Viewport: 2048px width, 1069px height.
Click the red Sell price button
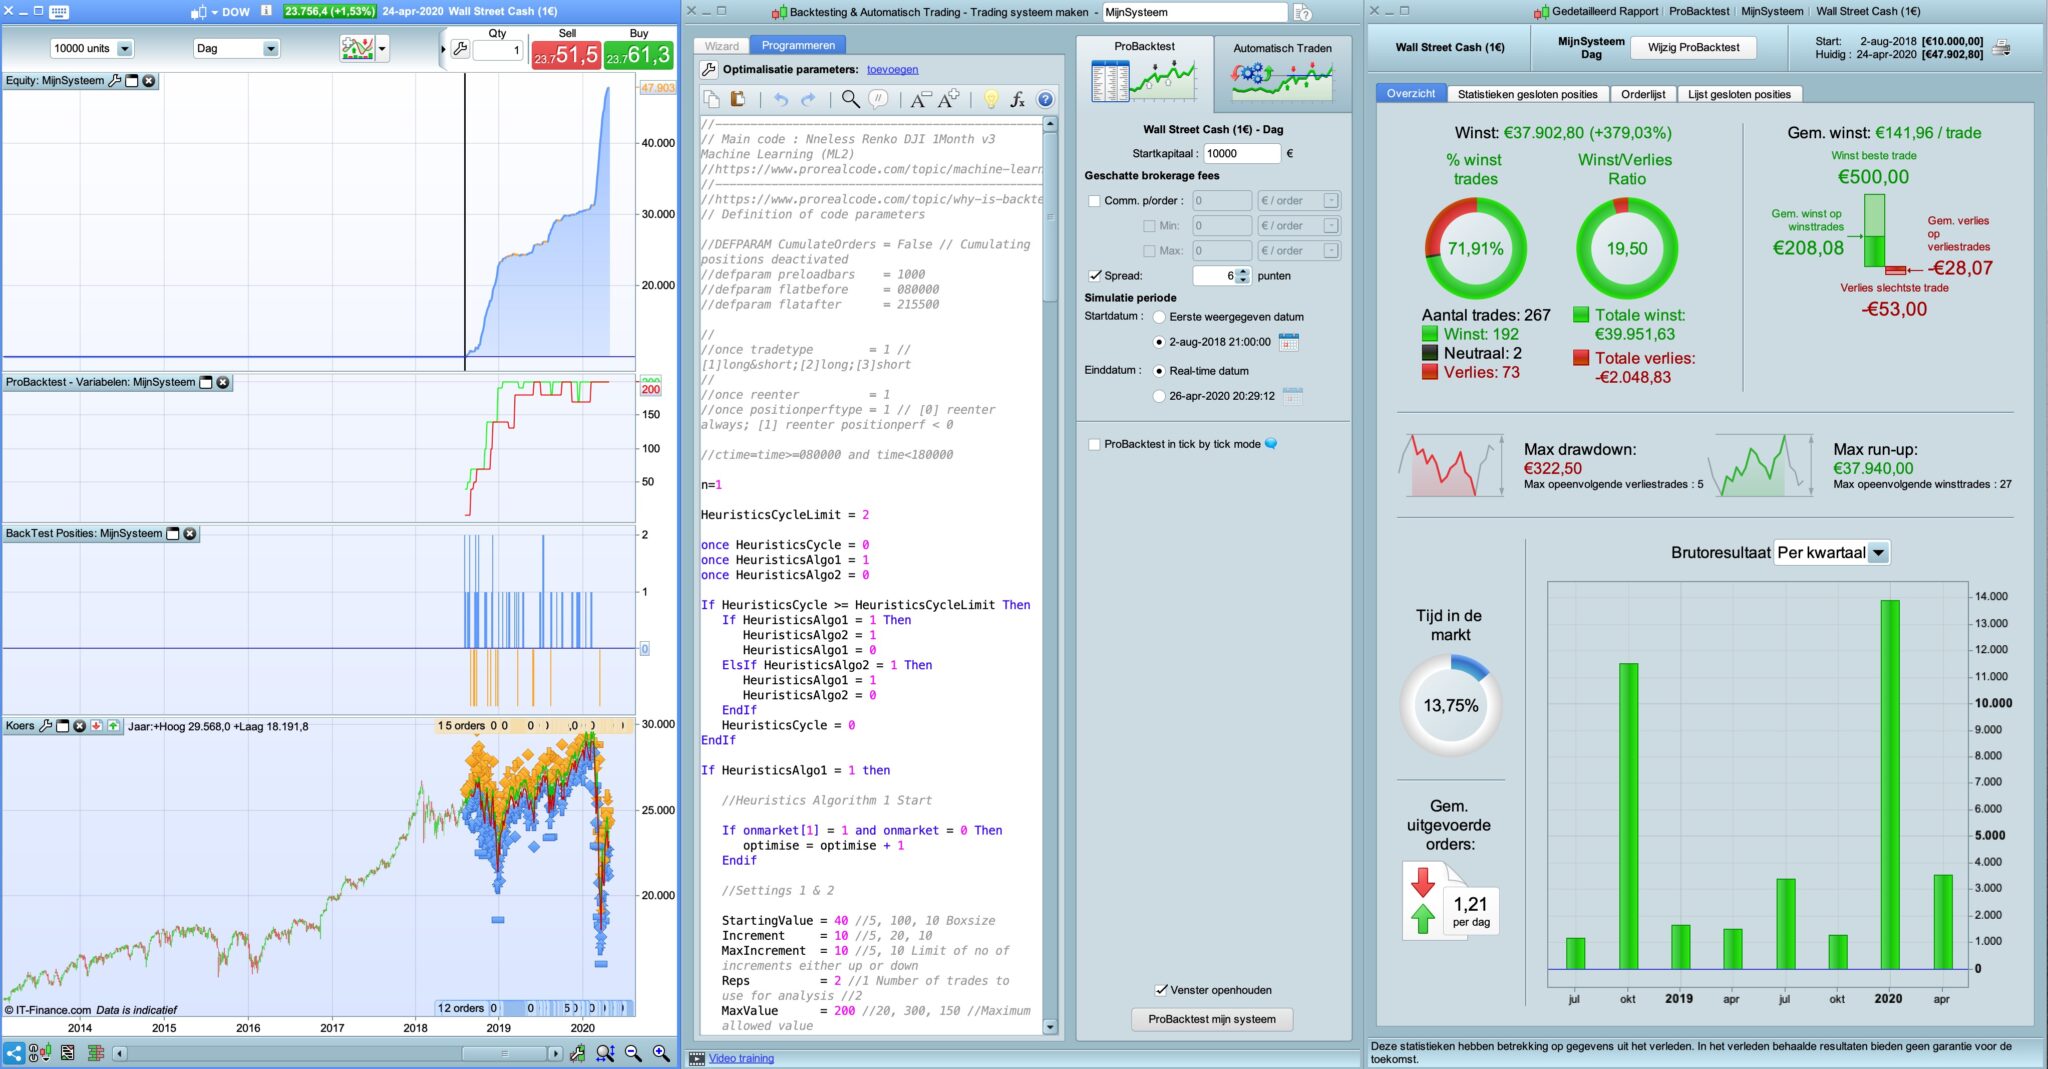tap(565, 56)
